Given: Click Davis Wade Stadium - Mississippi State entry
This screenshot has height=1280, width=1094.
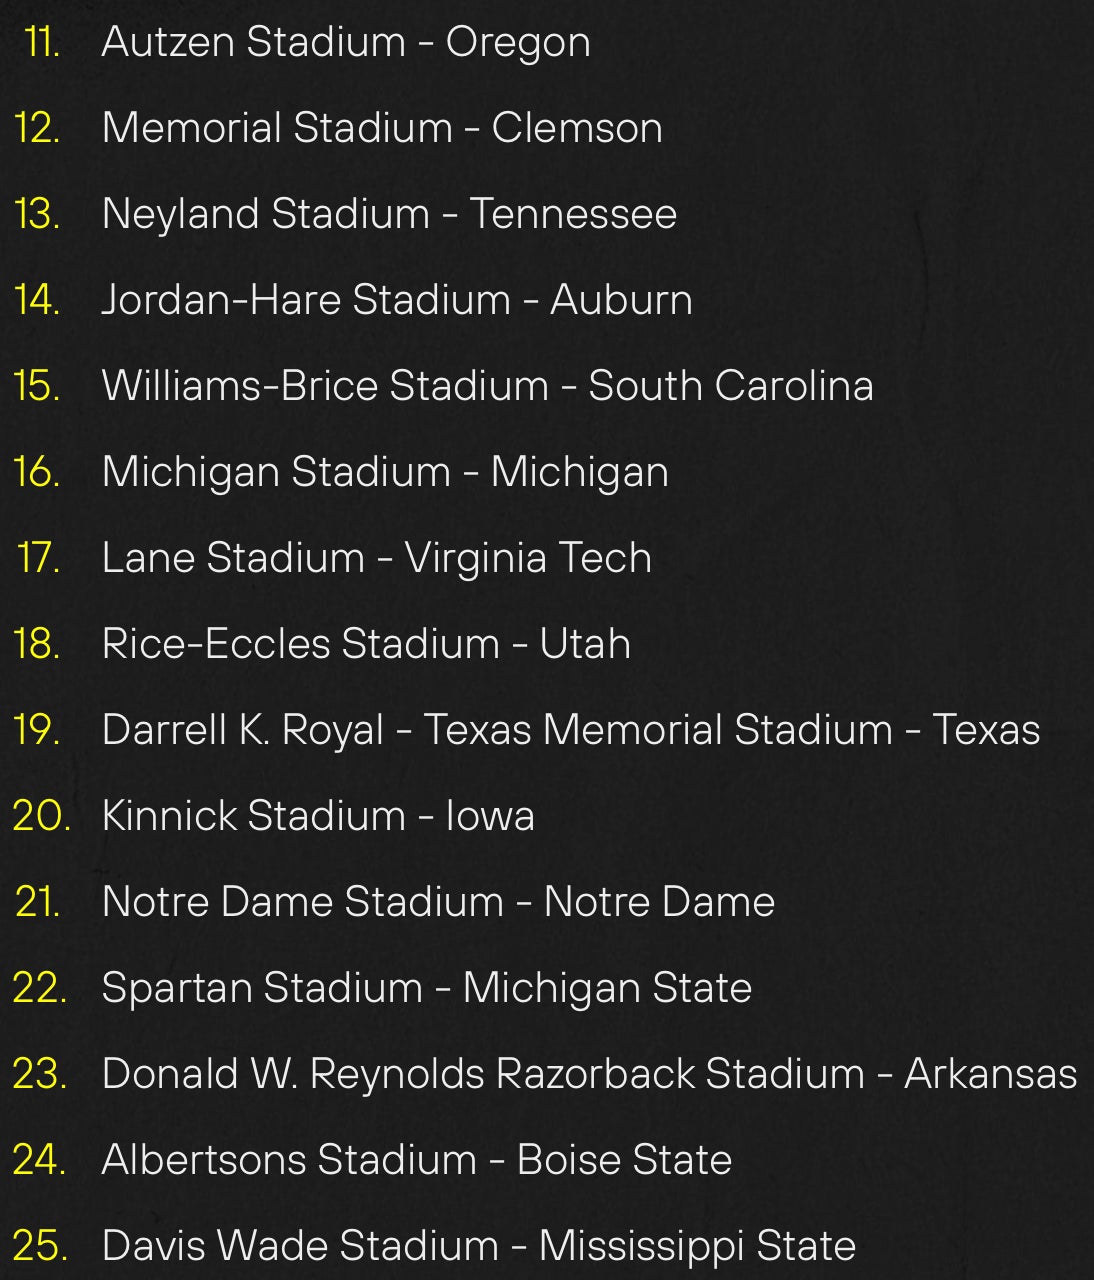Looking at the screenshot, I should pos(478,1246).
